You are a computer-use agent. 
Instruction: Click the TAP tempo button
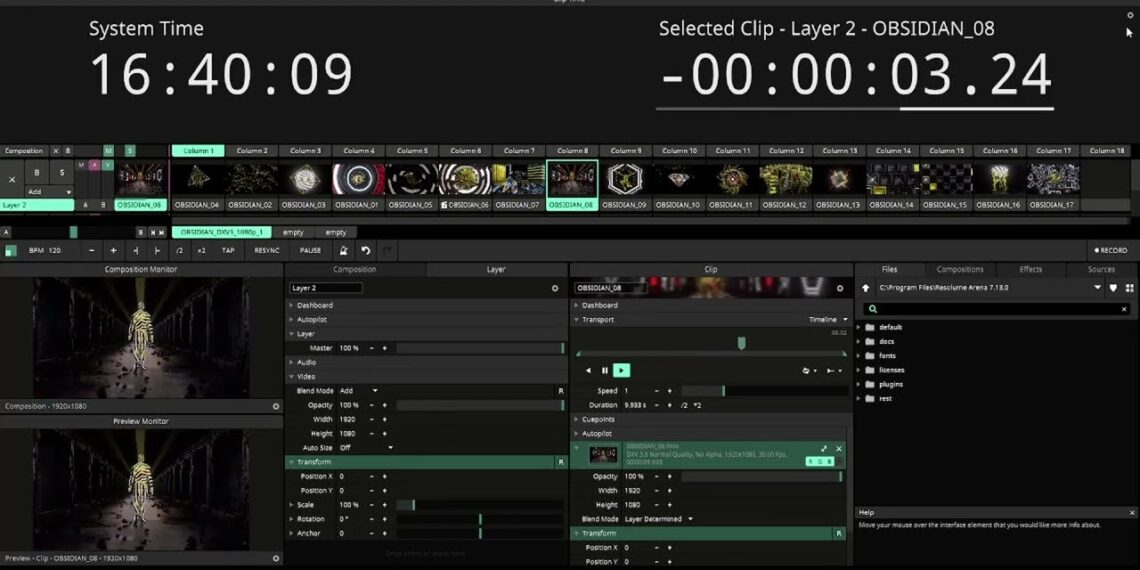coord(228,250)
